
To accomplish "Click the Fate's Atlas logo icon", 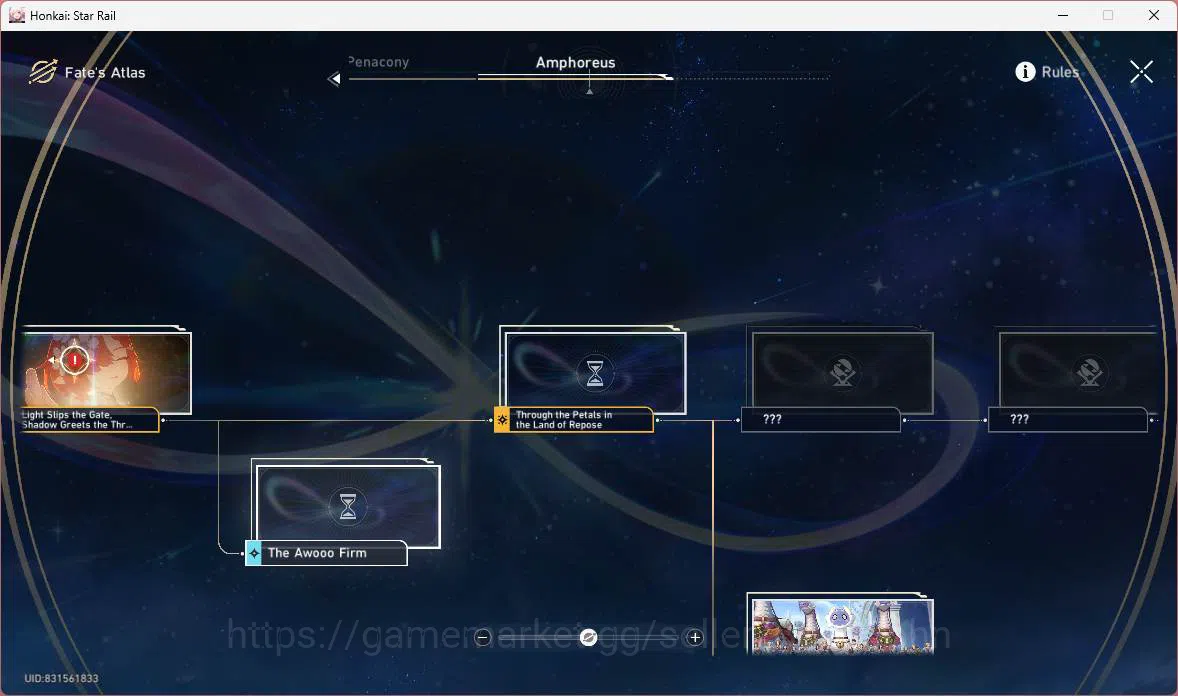I will pos(43,72).
